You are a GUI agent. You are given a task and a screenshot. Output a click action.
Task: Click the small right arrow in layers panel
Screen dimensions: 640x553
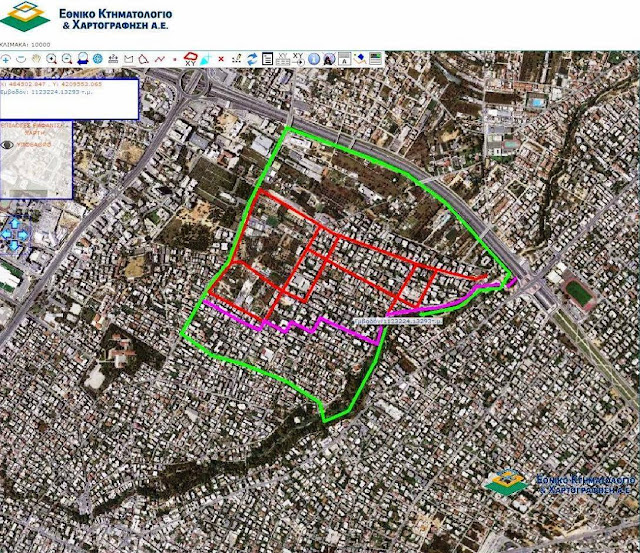(58, 193)
